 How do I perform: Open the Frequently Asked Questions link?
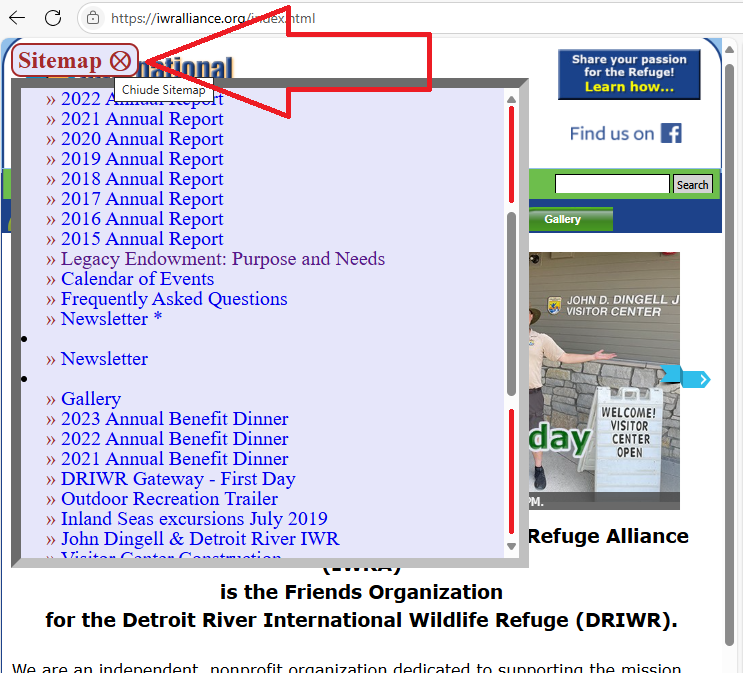click(174, 299)
